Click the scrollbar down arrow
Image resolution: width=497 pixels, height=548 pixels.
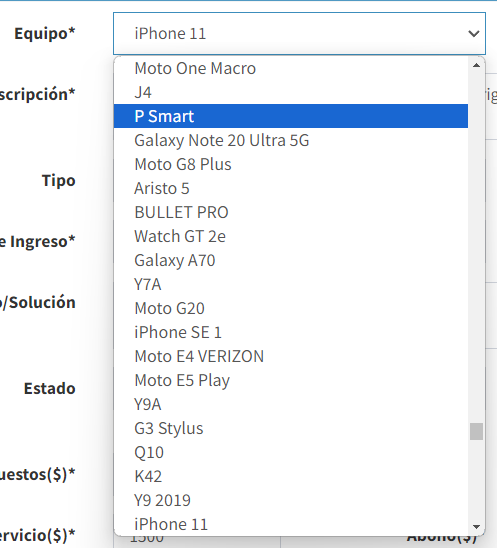[x=476, y=527]
